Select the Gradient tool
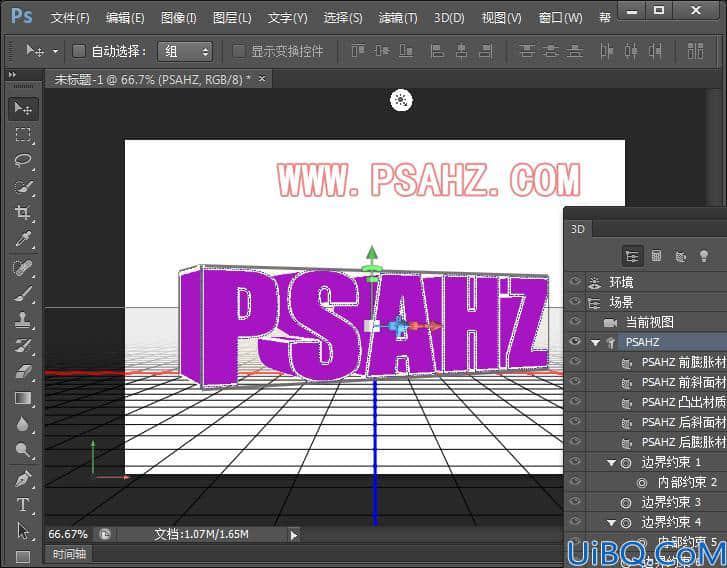 pos(23,398)
